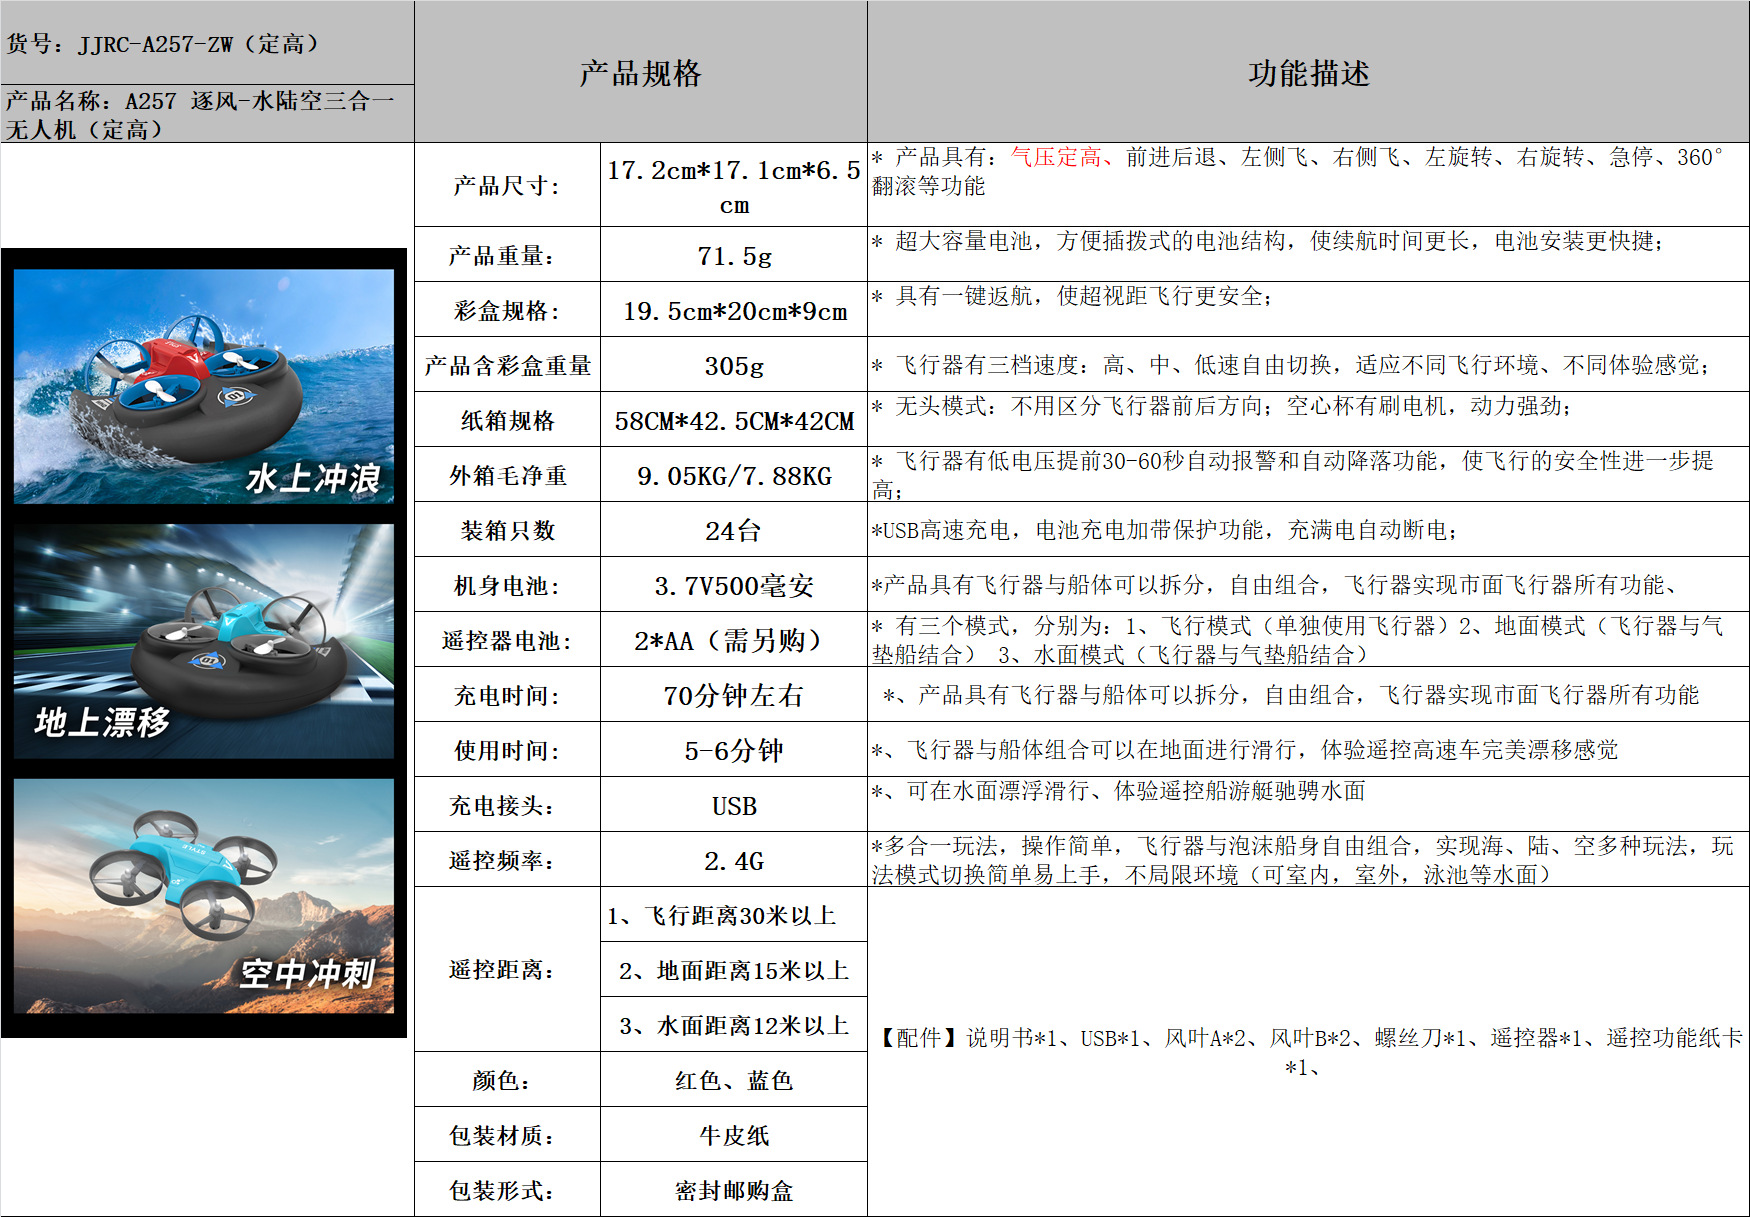The width and height of the screenshot is (1750, 1217).
Task: Click the 地面距离15米以上 cell
Action: (734, 970)
